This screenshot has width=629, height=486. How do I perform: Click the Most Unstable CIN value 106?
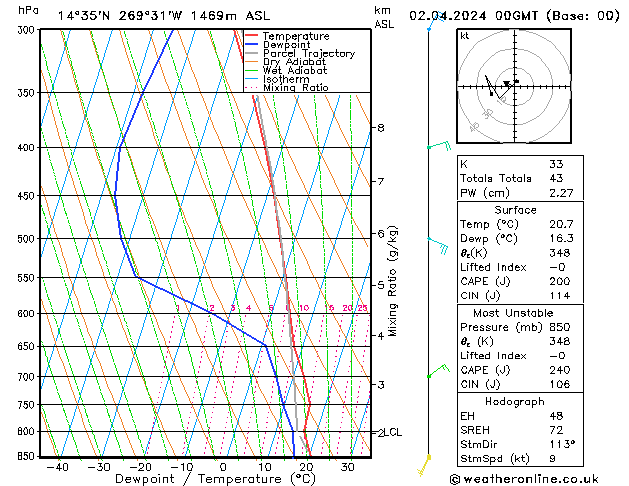coord(560,384)
